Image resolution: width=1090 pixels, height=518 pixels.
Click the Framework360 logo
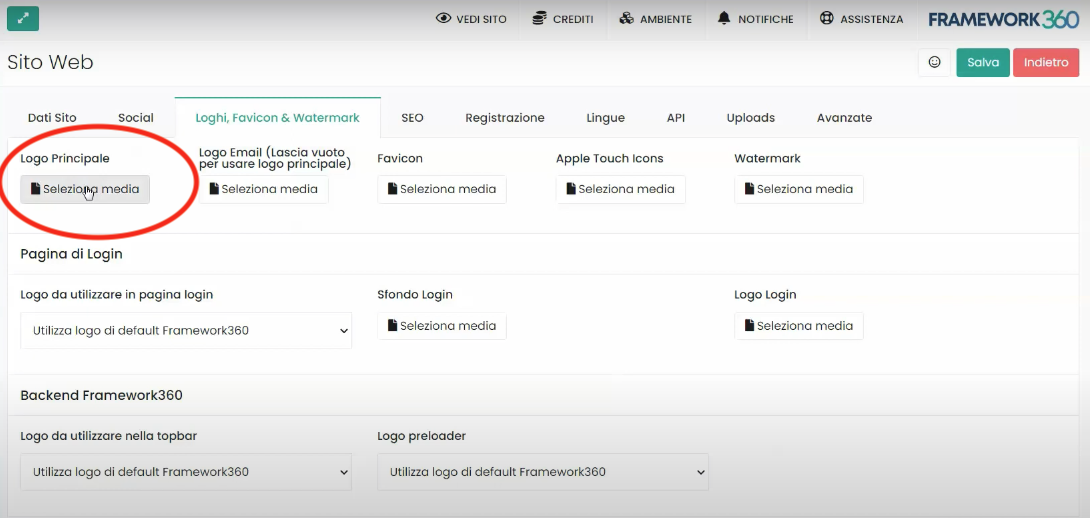[x=1004, y=19]
